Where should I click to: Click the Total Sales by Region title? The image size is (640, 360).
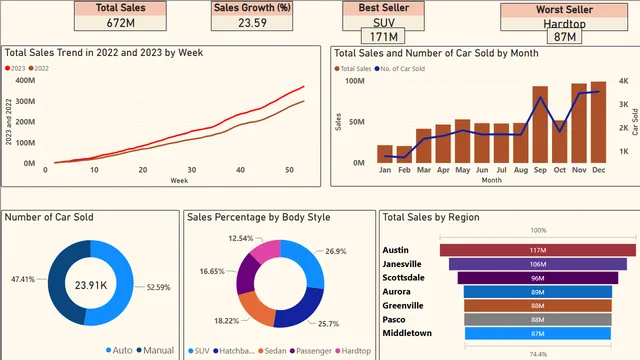431,217
